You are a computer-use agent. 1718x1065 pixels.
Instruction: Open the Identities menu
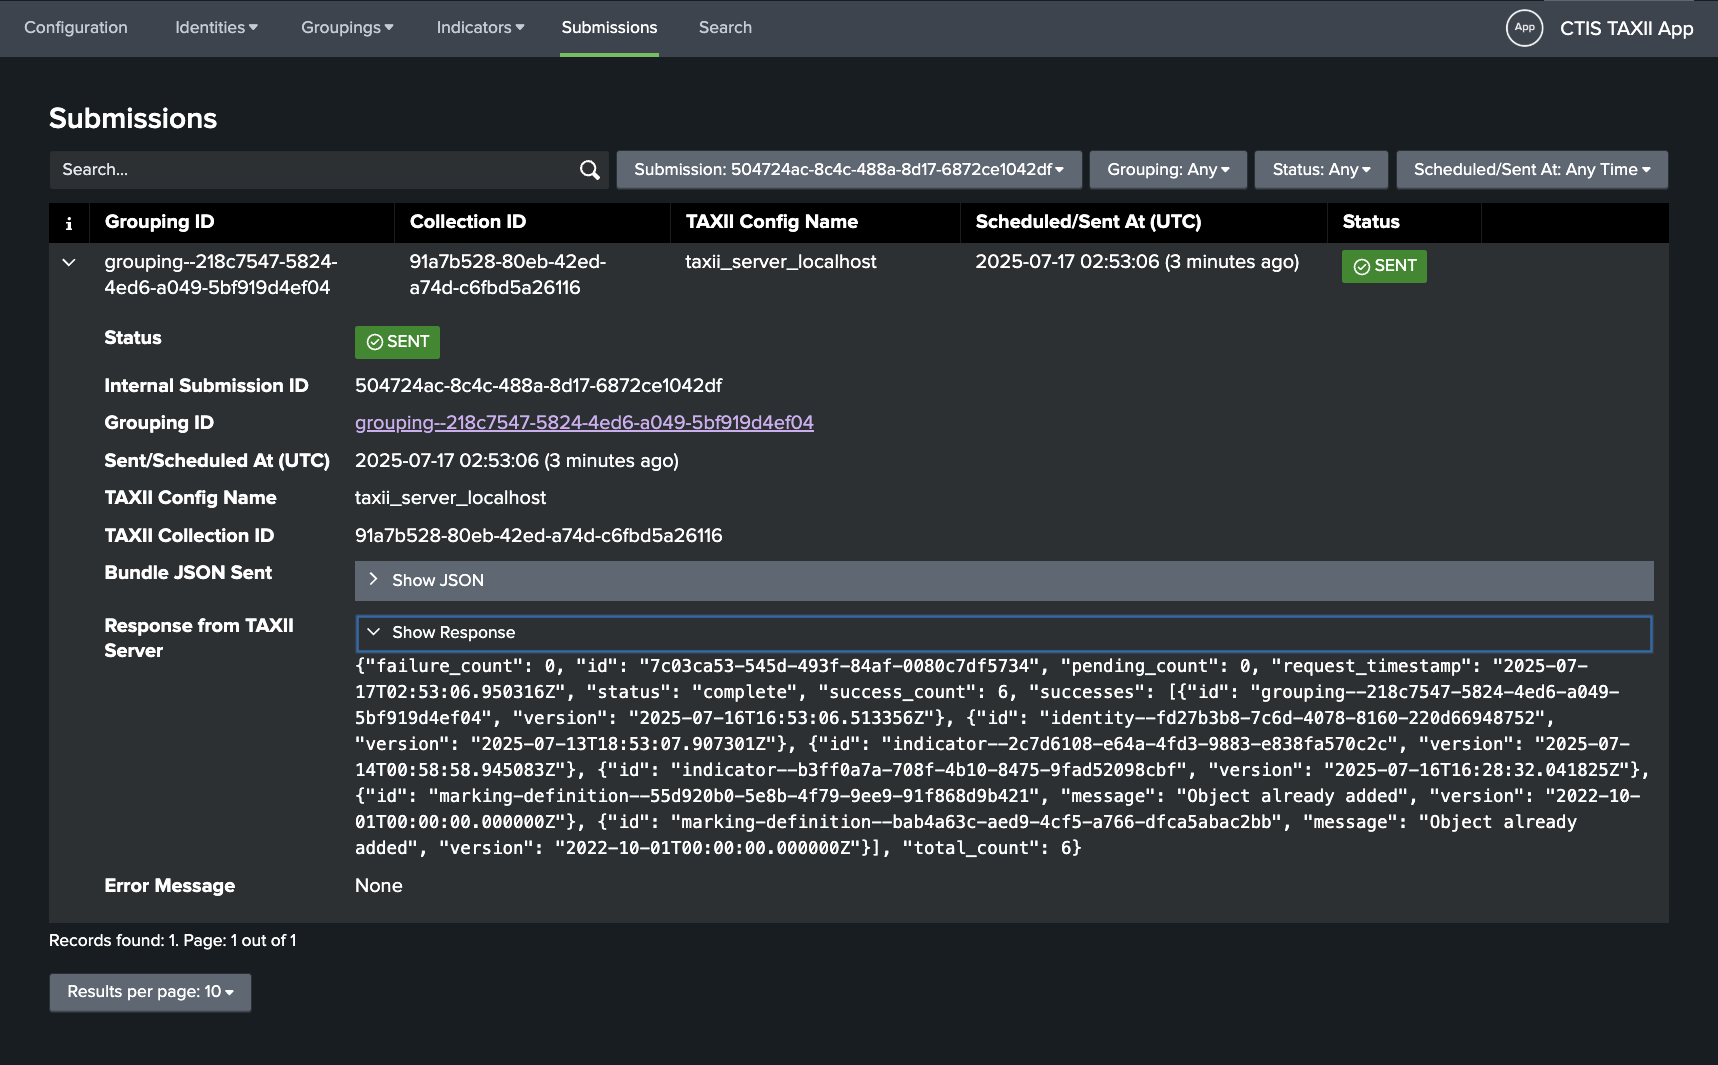coord(216,28)
